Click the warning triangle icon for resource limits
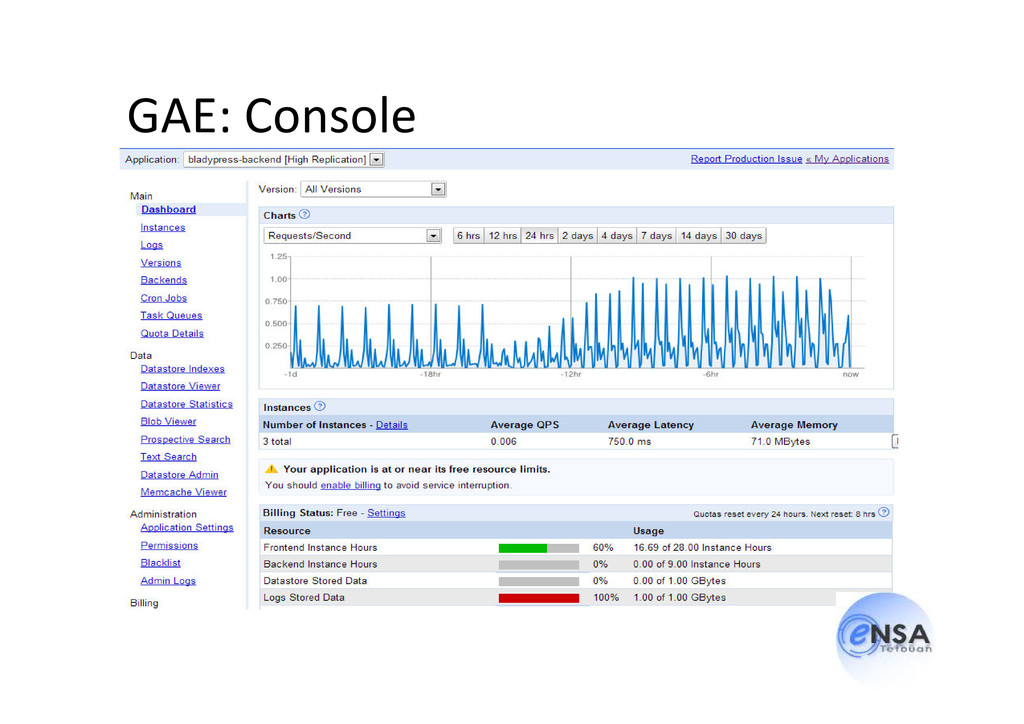The height and width of the screenshot is (724, 1024). [271, 469]
